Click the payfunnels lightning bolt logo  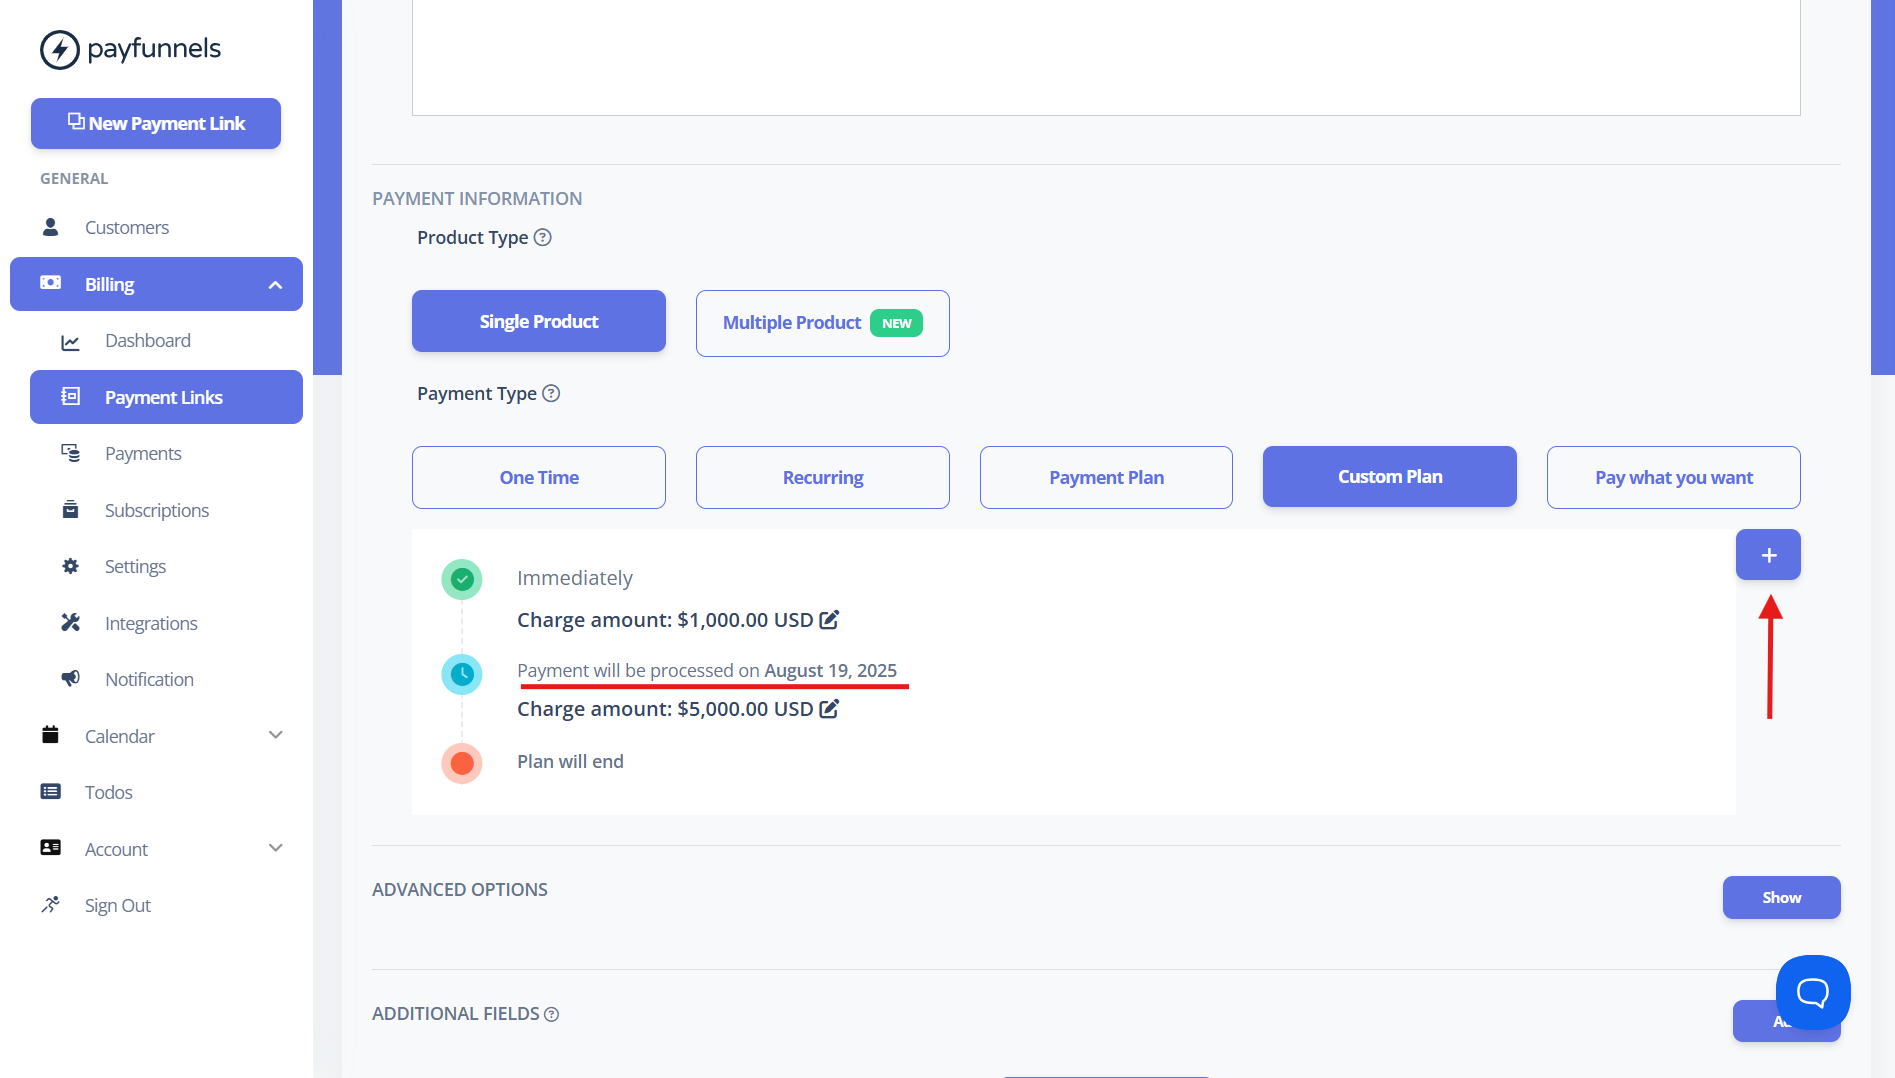60,49
